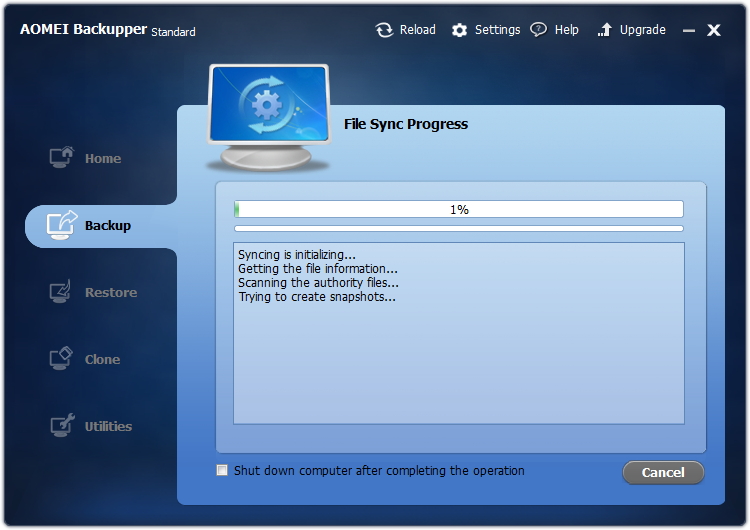Switch to the Restore tab label

(111, 292)
